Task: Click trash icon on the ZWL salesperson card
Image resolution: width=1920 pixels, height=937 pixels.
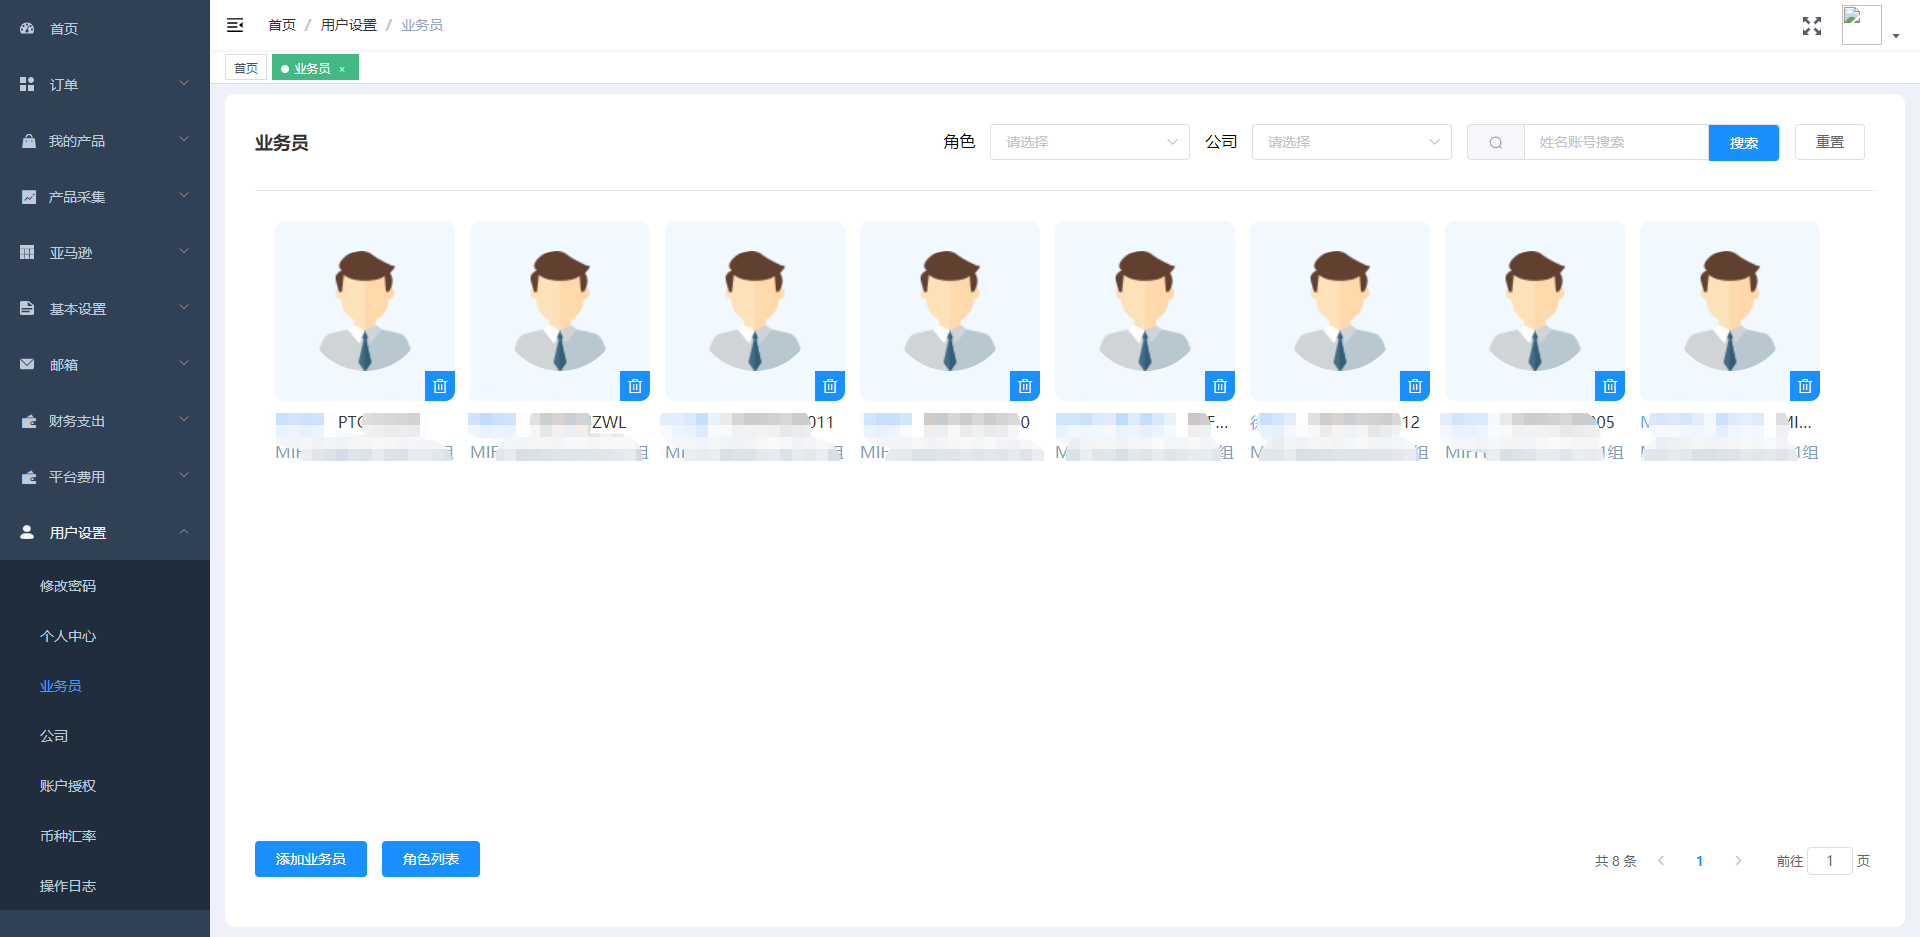Action: pyautogui.click(x=635, y=386)
